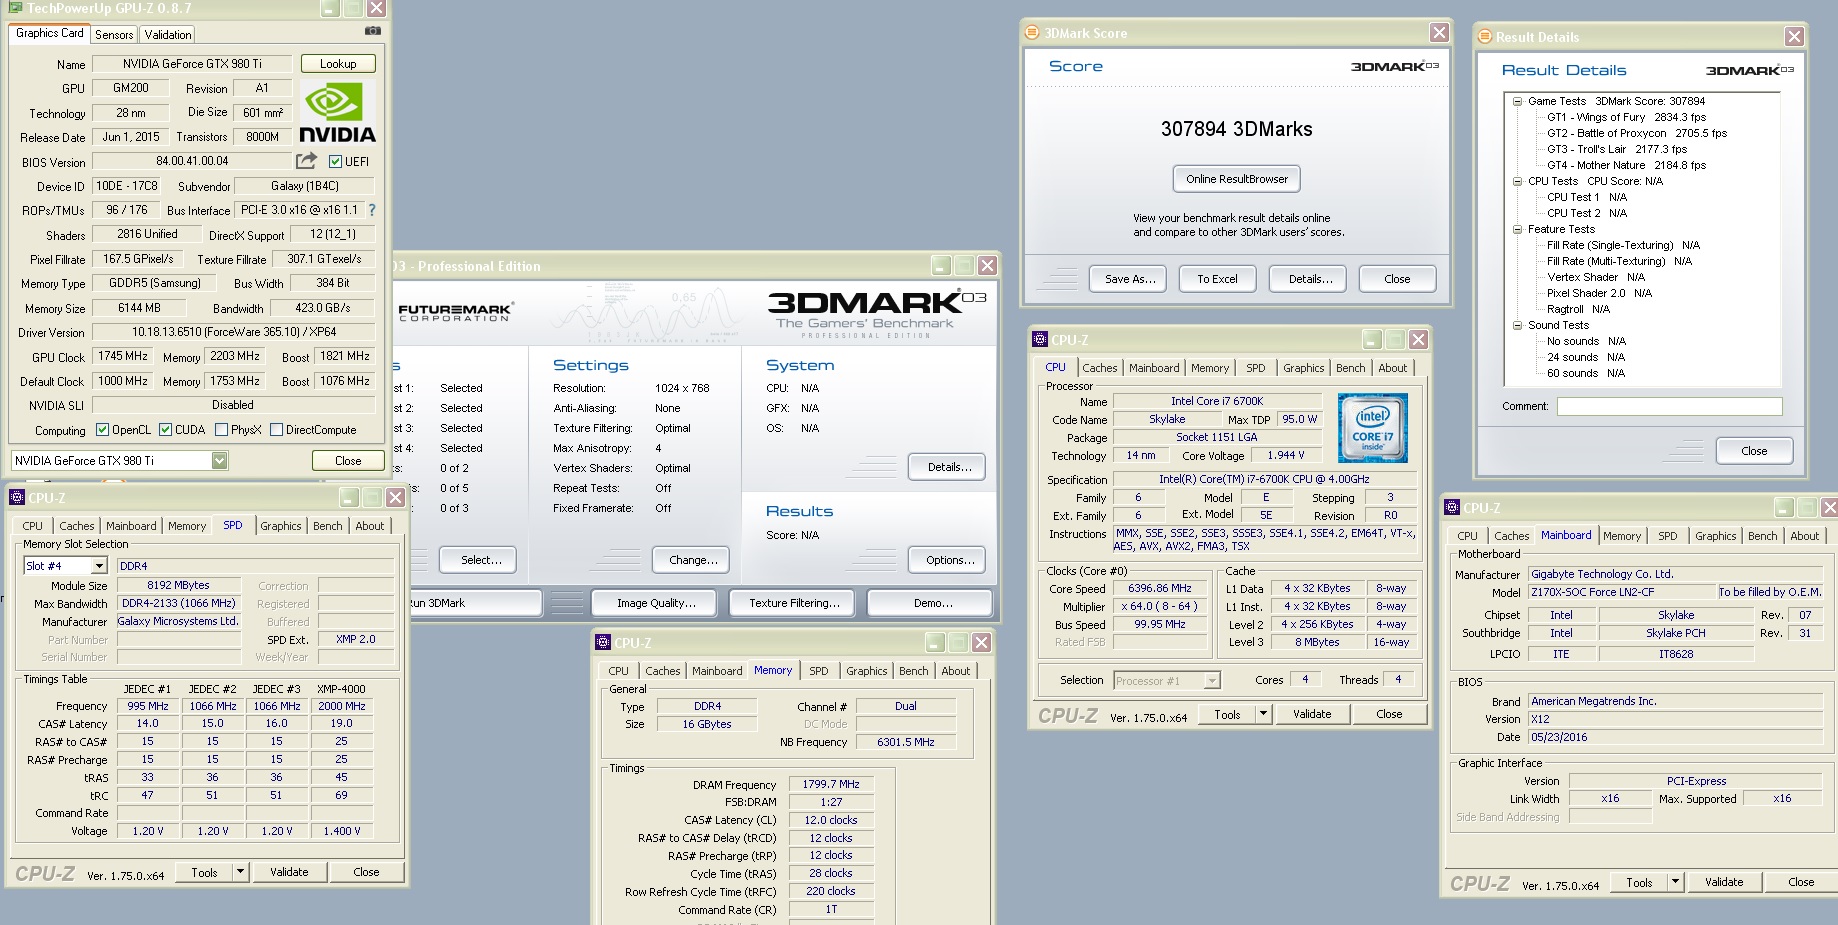This screenshot has width=1838, height=925.
Task: Toggle the OpenCL checkbox
Action: tap(102, 430)
